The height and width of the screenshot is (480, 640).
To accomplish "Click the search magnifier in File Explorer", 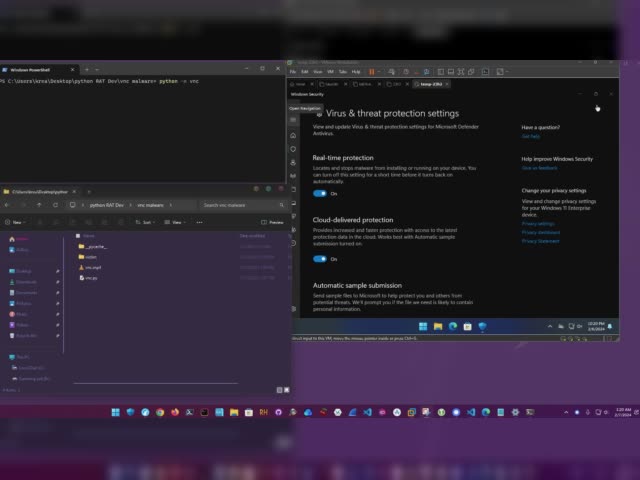I will [282, 205].
